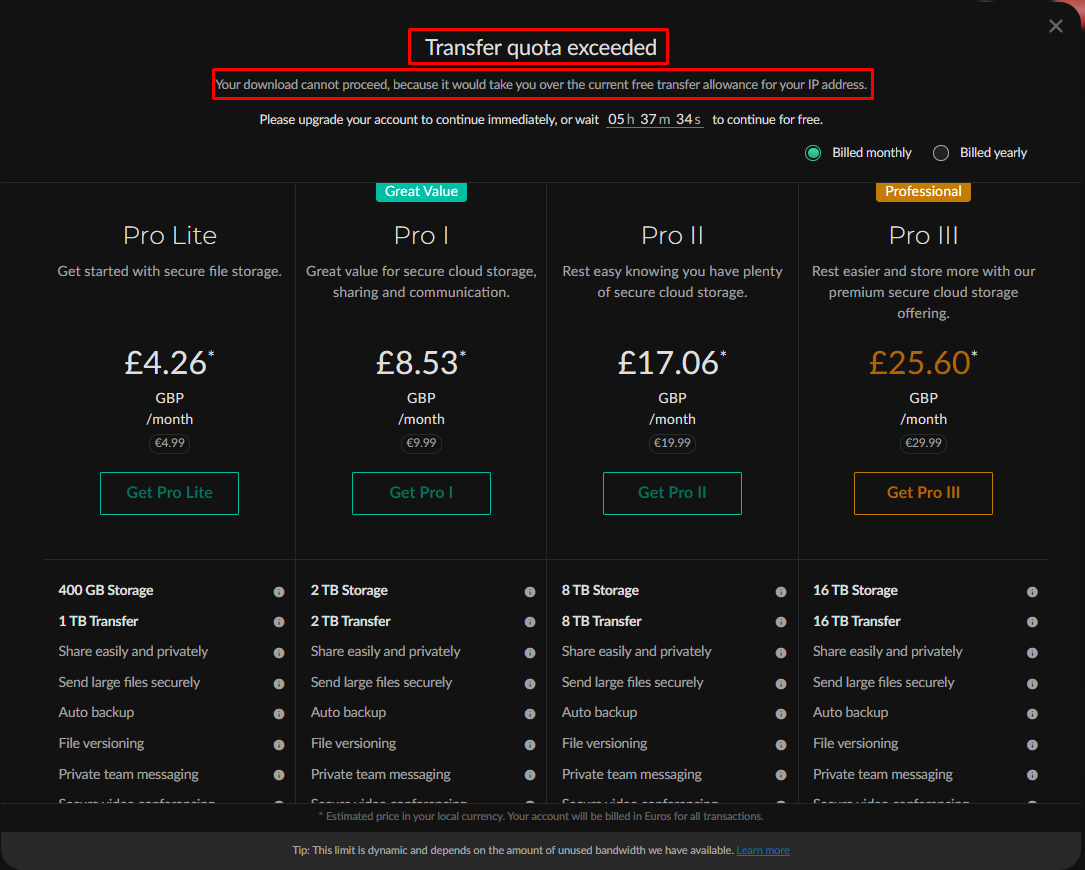
Task: Open info for Pro Lite Auto backup
Action: [x=279, y=714]
